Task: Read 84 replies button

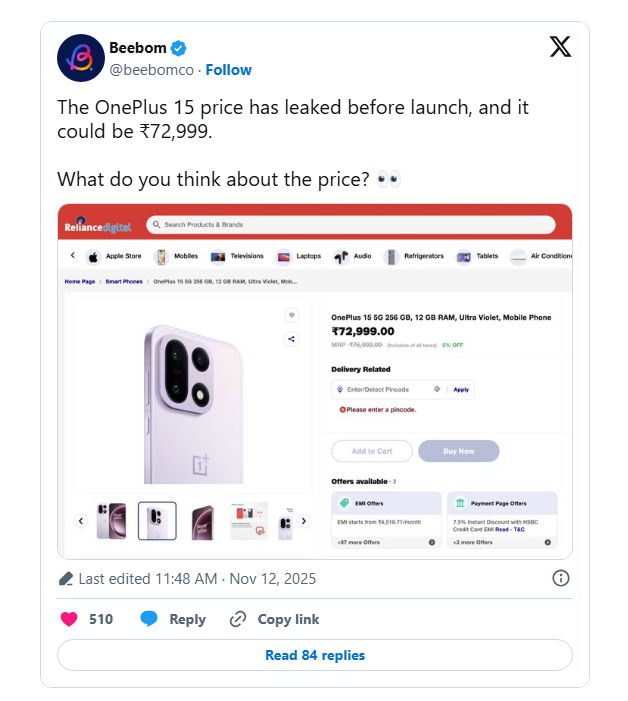Action: pos(314,655)
